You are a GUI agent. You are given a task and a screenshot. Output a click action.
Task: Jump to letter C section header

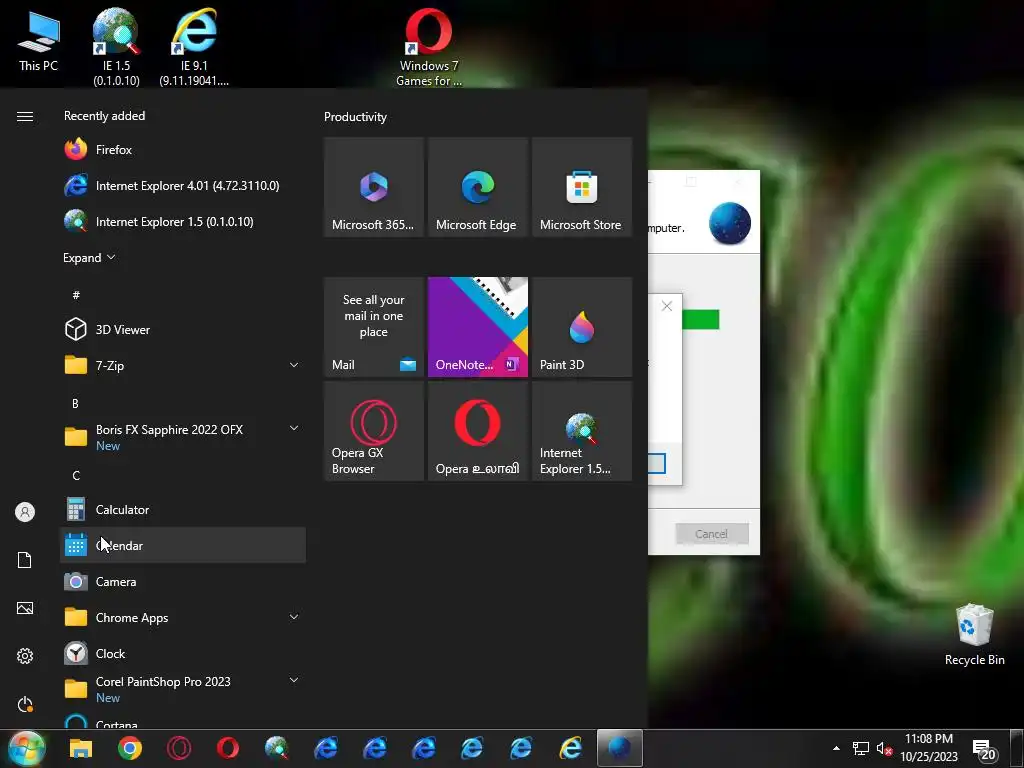click(76, 475)
